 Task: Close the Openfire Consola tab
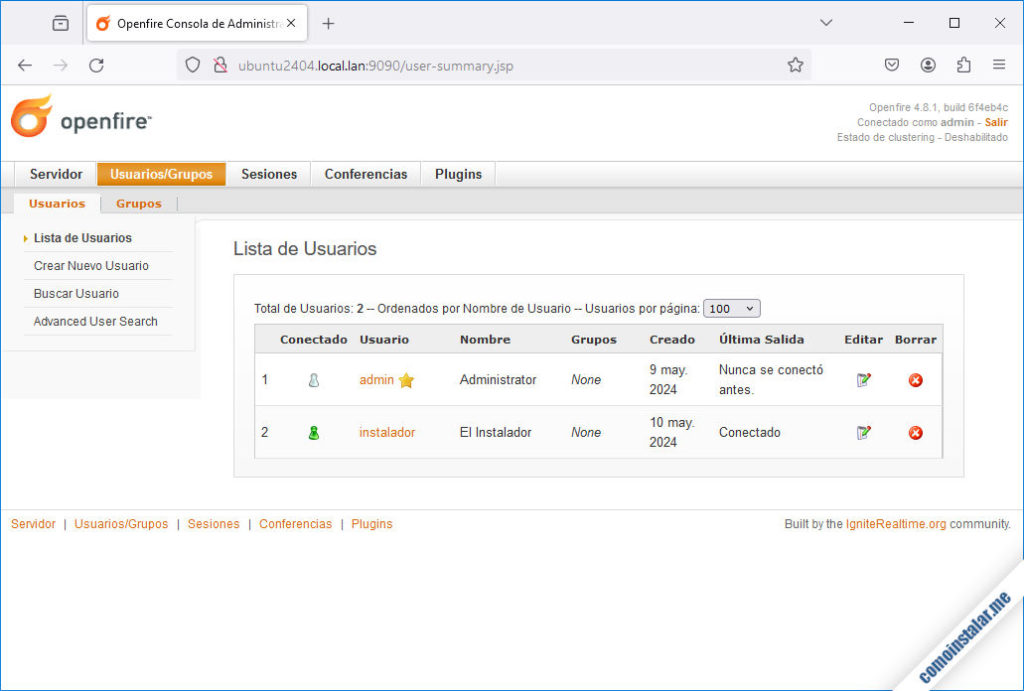click(x=291, y=24)
